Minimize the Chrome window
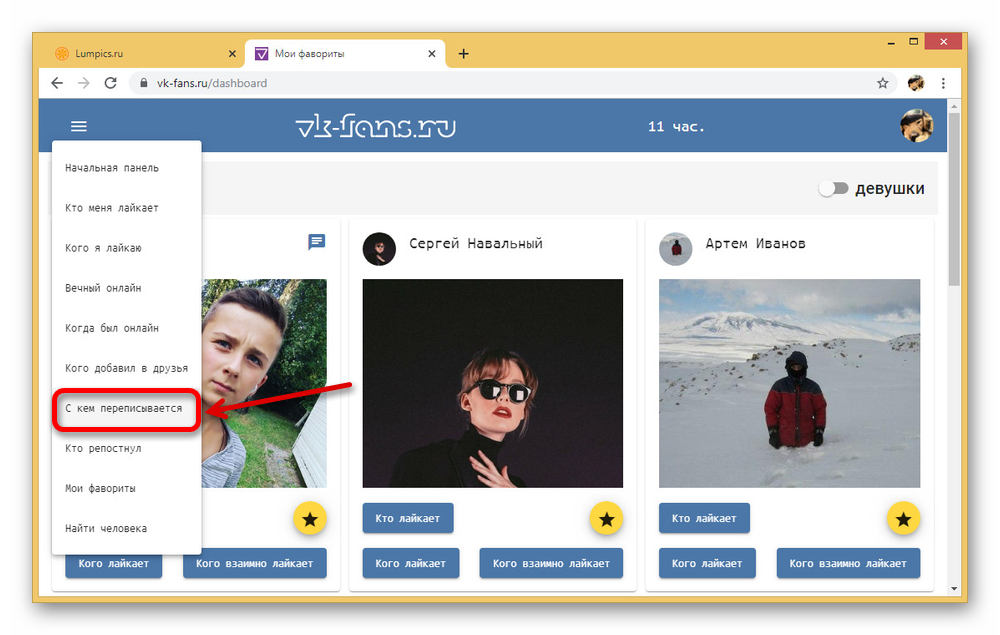The image size is (1000, 635). (891, 43)
